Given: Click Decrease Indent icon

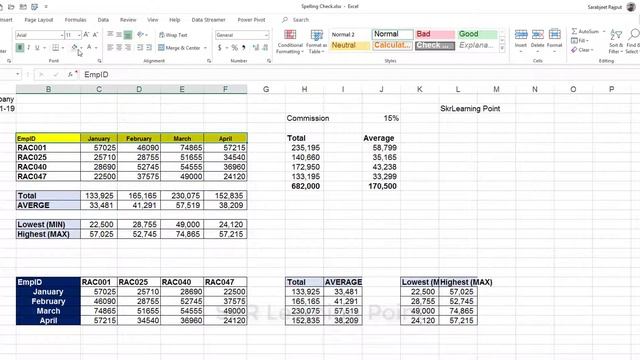Looking at the screenshot, I should coord(140,48).
